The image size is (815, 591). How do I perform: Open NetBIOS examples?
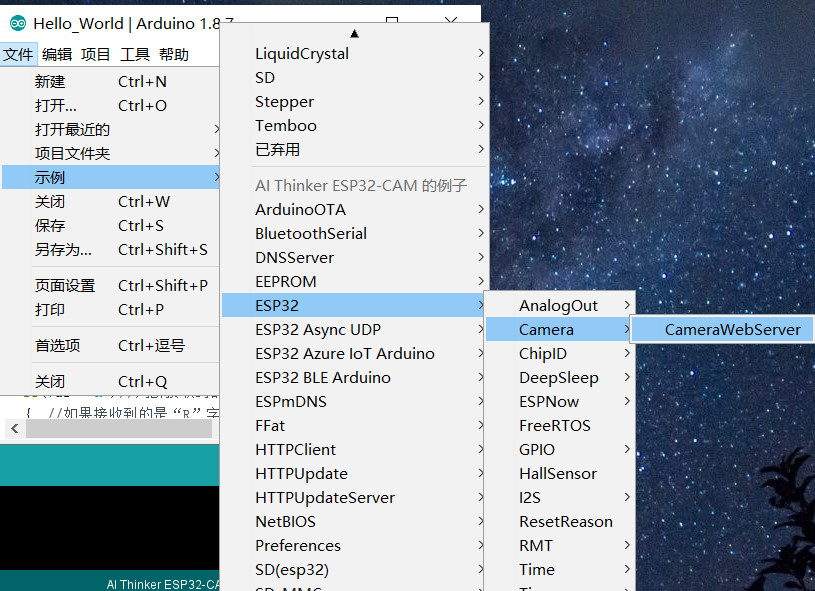click(x=353, y=521)
